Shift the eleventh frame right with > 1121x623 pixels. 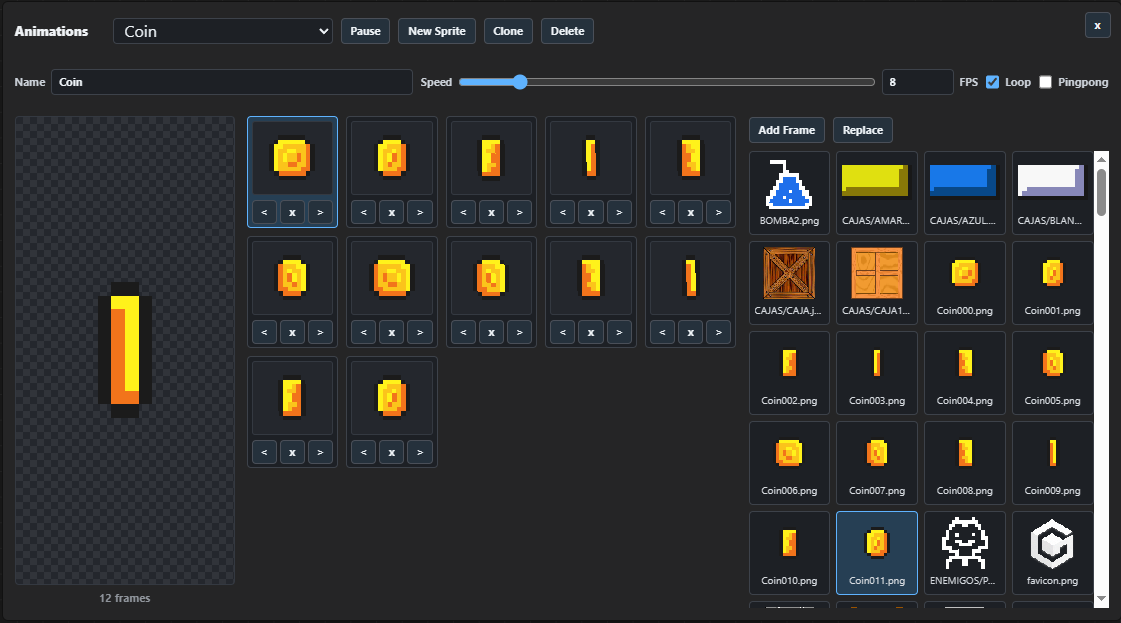320,452
